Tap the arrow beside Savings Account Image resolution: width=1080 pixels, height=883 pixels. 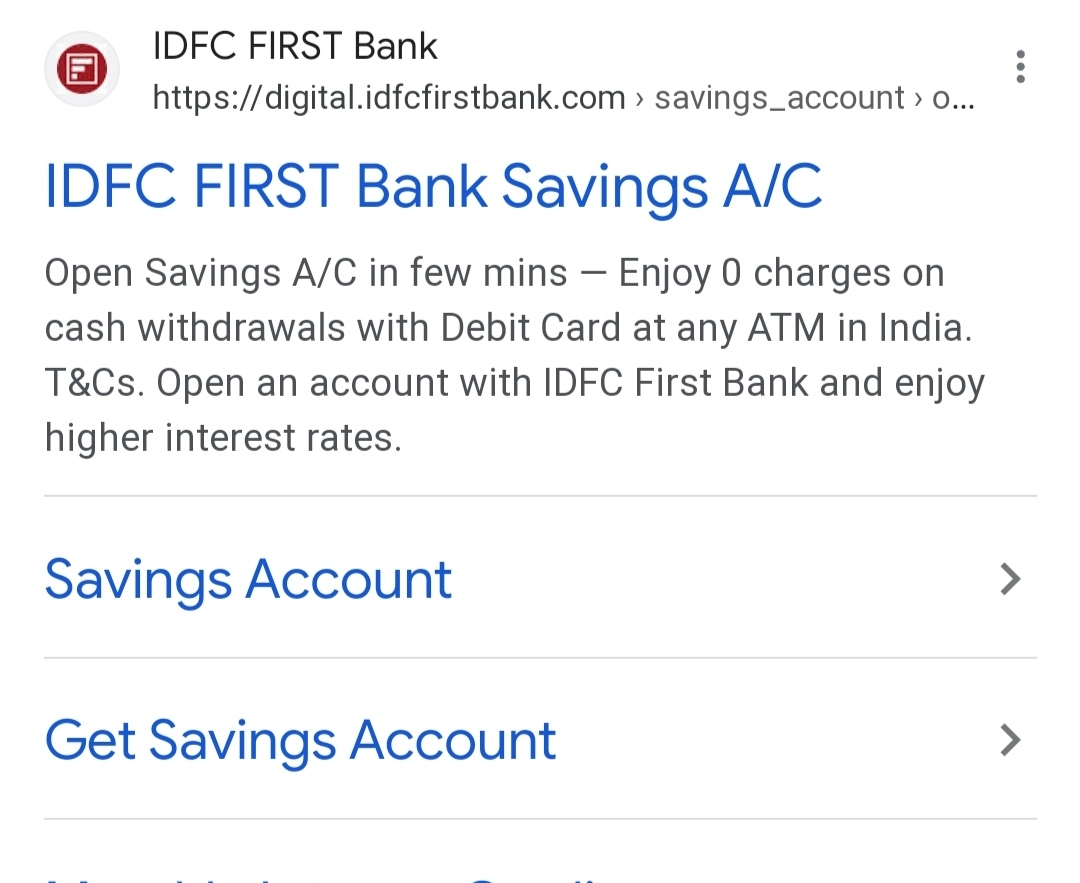[x=1011, y=579]
